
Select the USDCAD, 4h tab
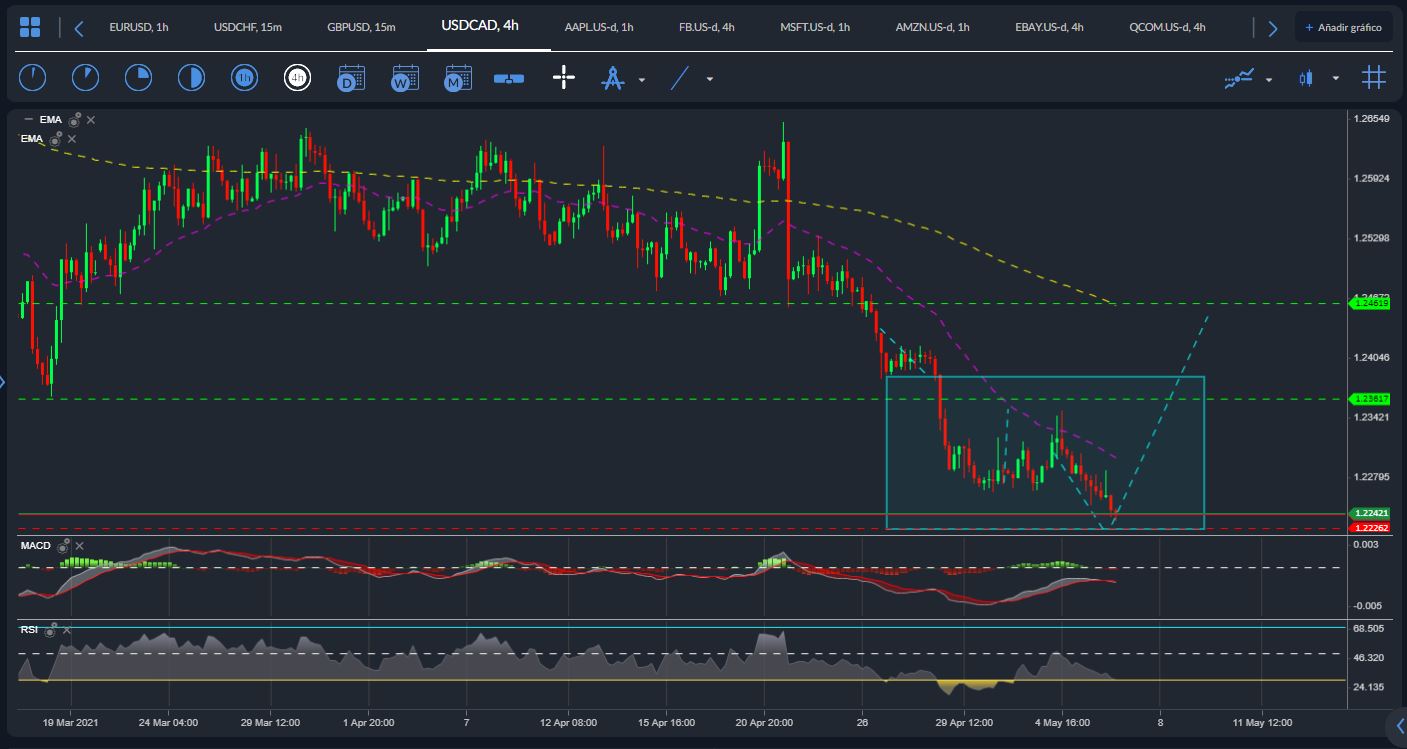480,25
